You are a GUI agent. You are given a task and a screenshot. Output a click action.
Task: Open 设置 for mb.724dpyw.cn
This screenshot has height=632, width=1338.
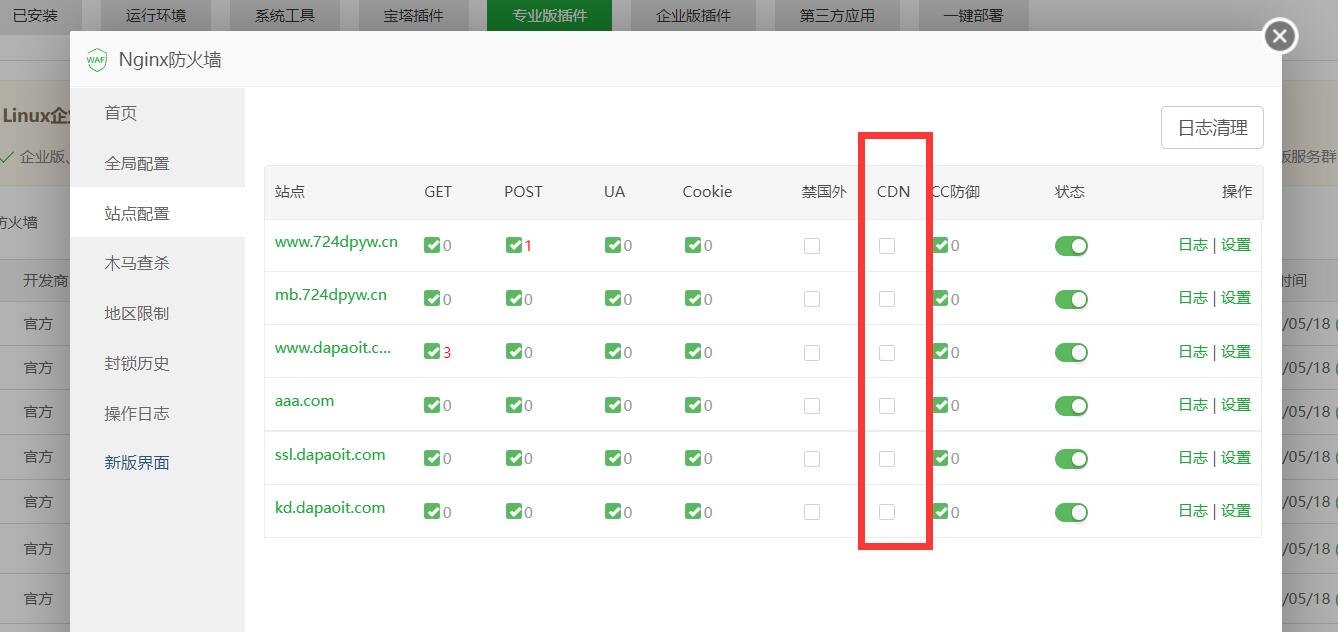click(1236, 297)
